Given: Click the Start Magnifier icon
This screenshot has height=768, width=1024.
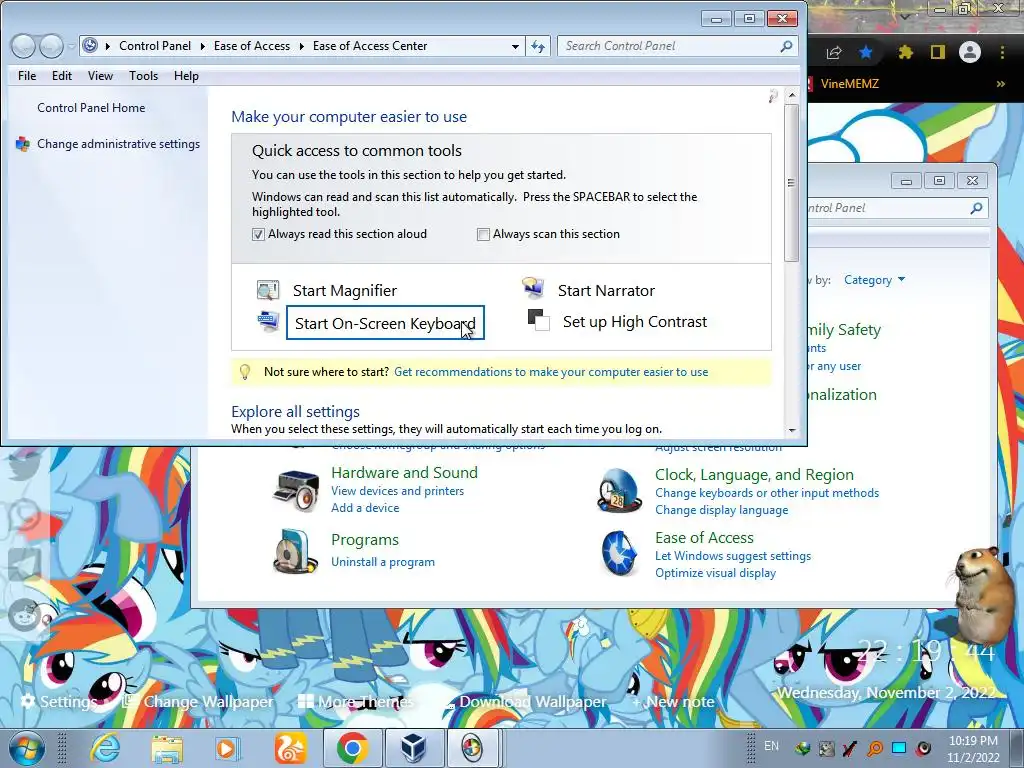Looking at the screenshot, I should click(x=268, y=289).
